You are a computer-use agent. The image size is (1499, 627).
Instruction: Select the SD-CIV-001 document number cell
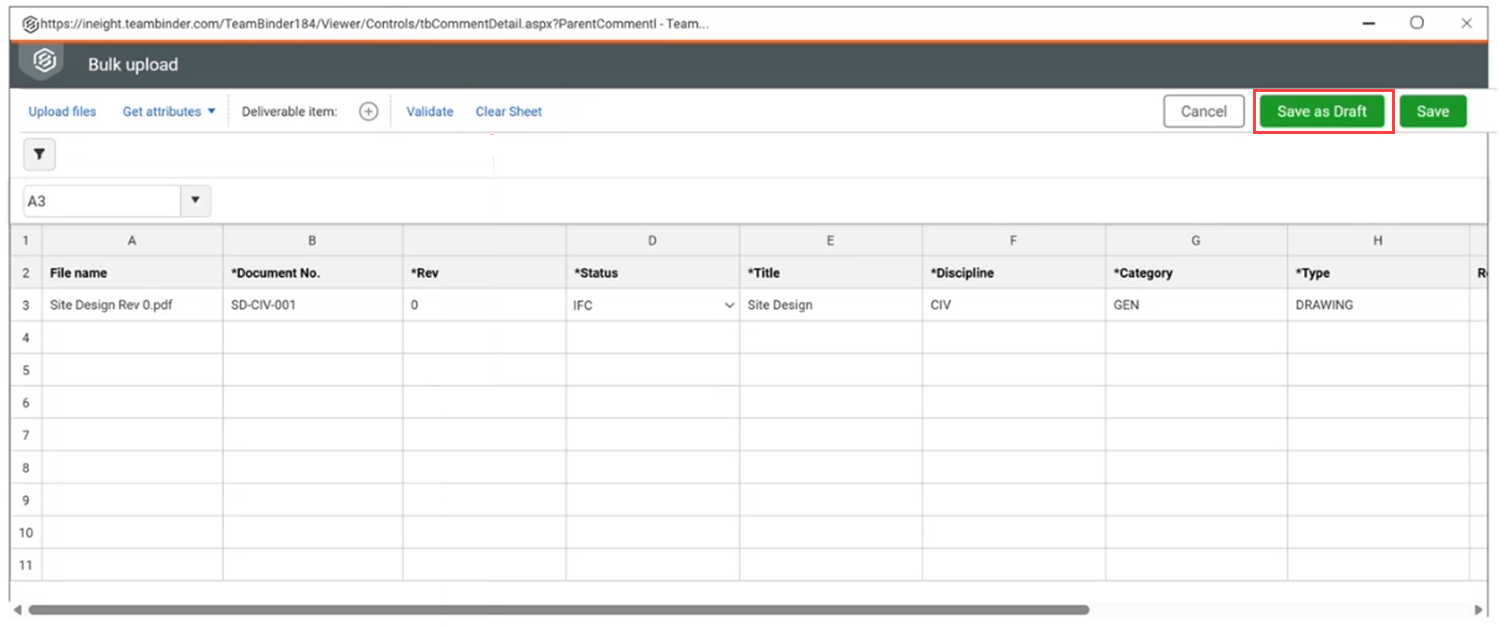312,306
